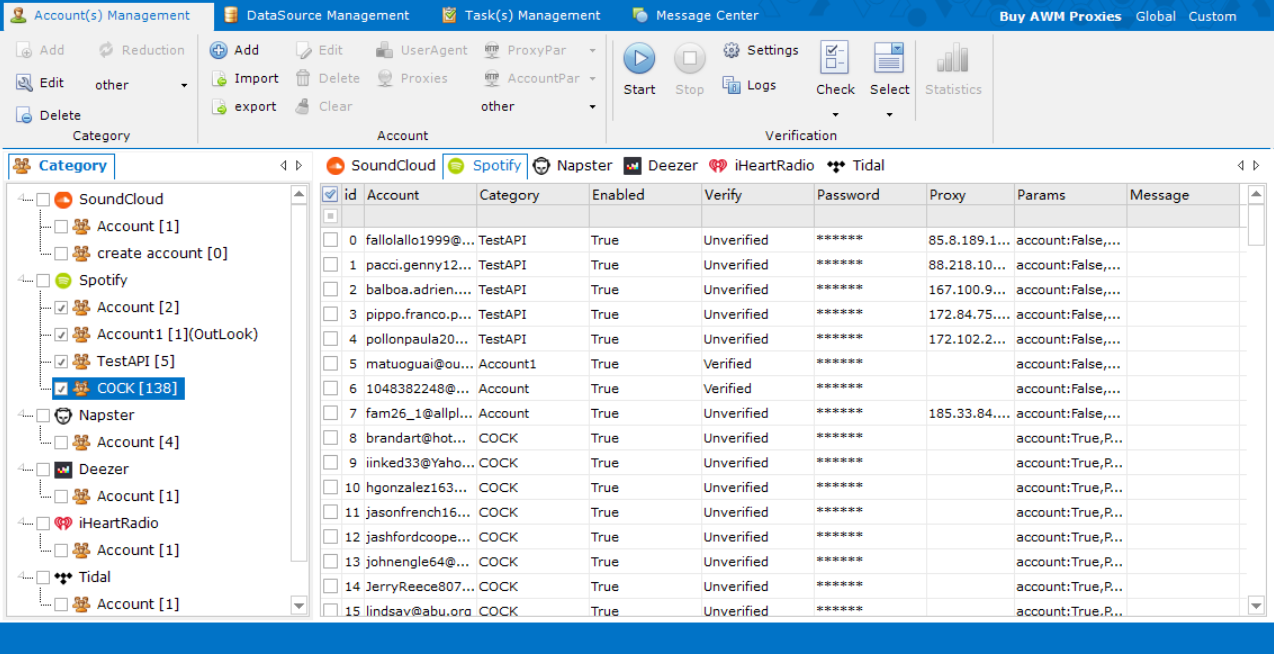The width and height of the screenshot is (1274, 654).
Task: Toggle the select-all checkbox in table header
Action: coord(330,194)
